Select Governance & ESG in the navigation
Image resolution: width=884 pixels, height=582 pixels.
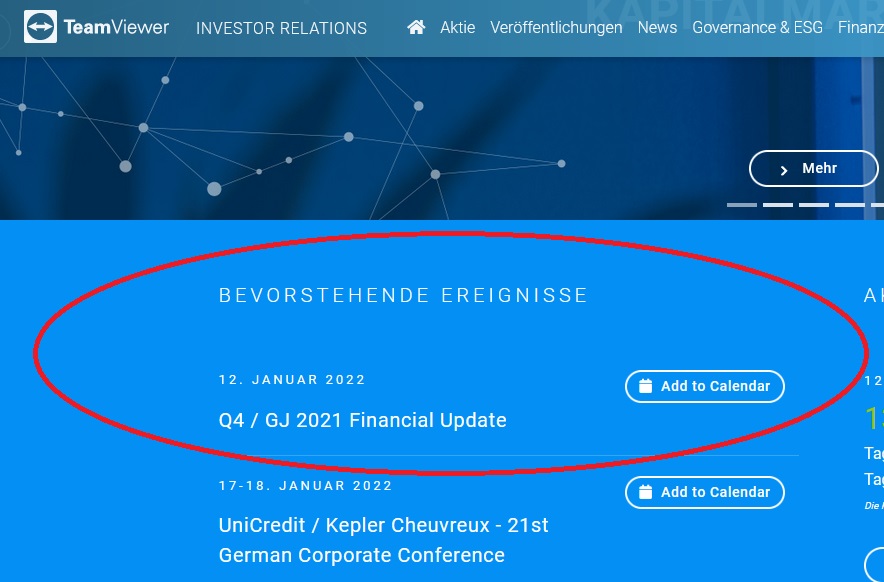tap(757, 28)
